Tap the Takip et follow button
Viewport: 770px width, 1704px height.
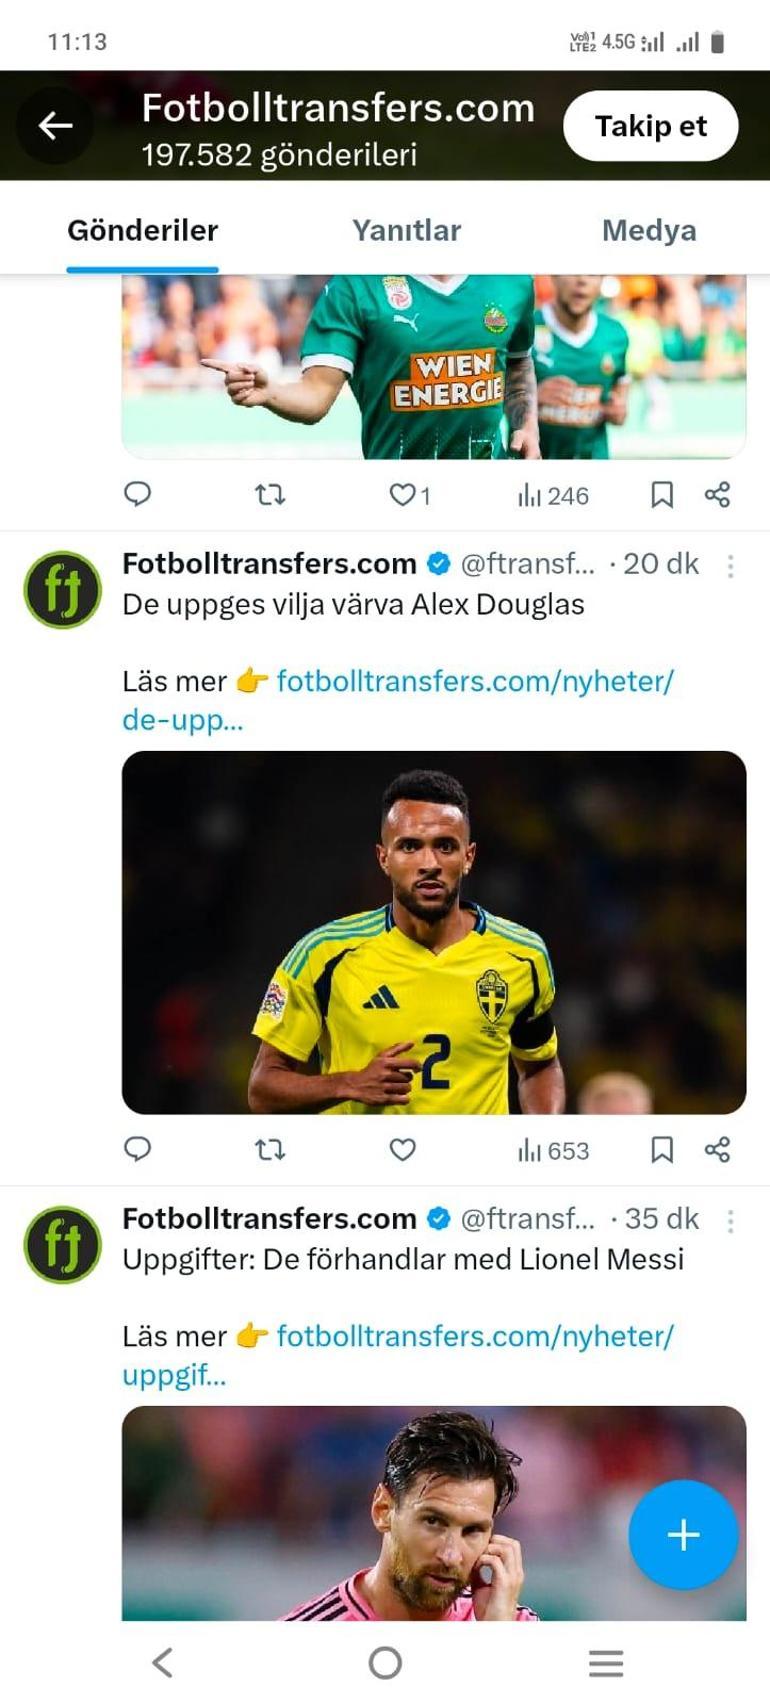click(651, 126)
